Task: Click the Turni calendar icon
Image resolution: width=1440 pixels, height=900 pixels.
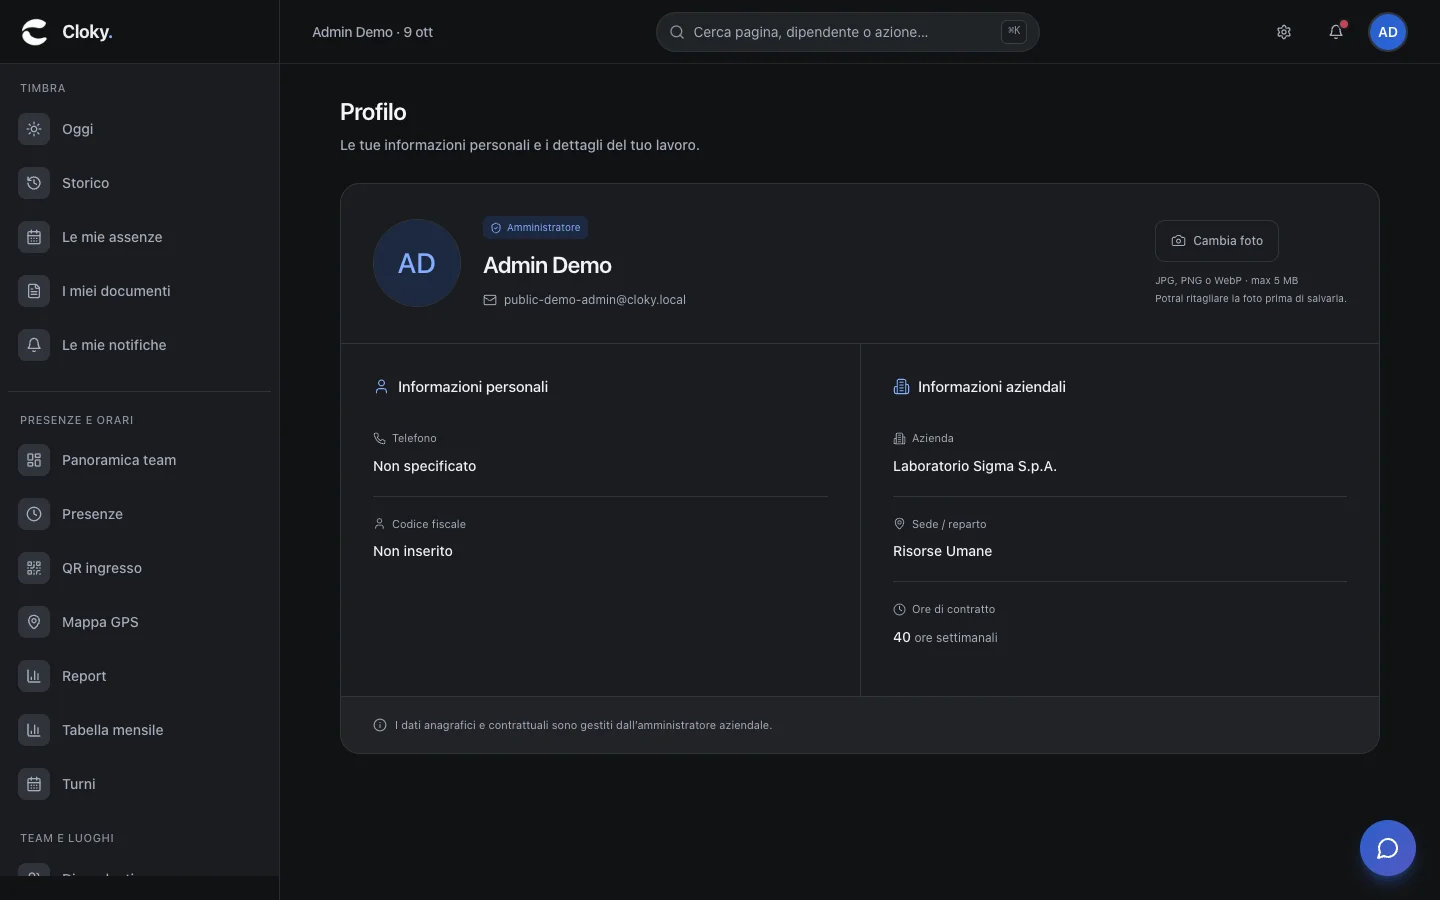Action: coord(34,784)
